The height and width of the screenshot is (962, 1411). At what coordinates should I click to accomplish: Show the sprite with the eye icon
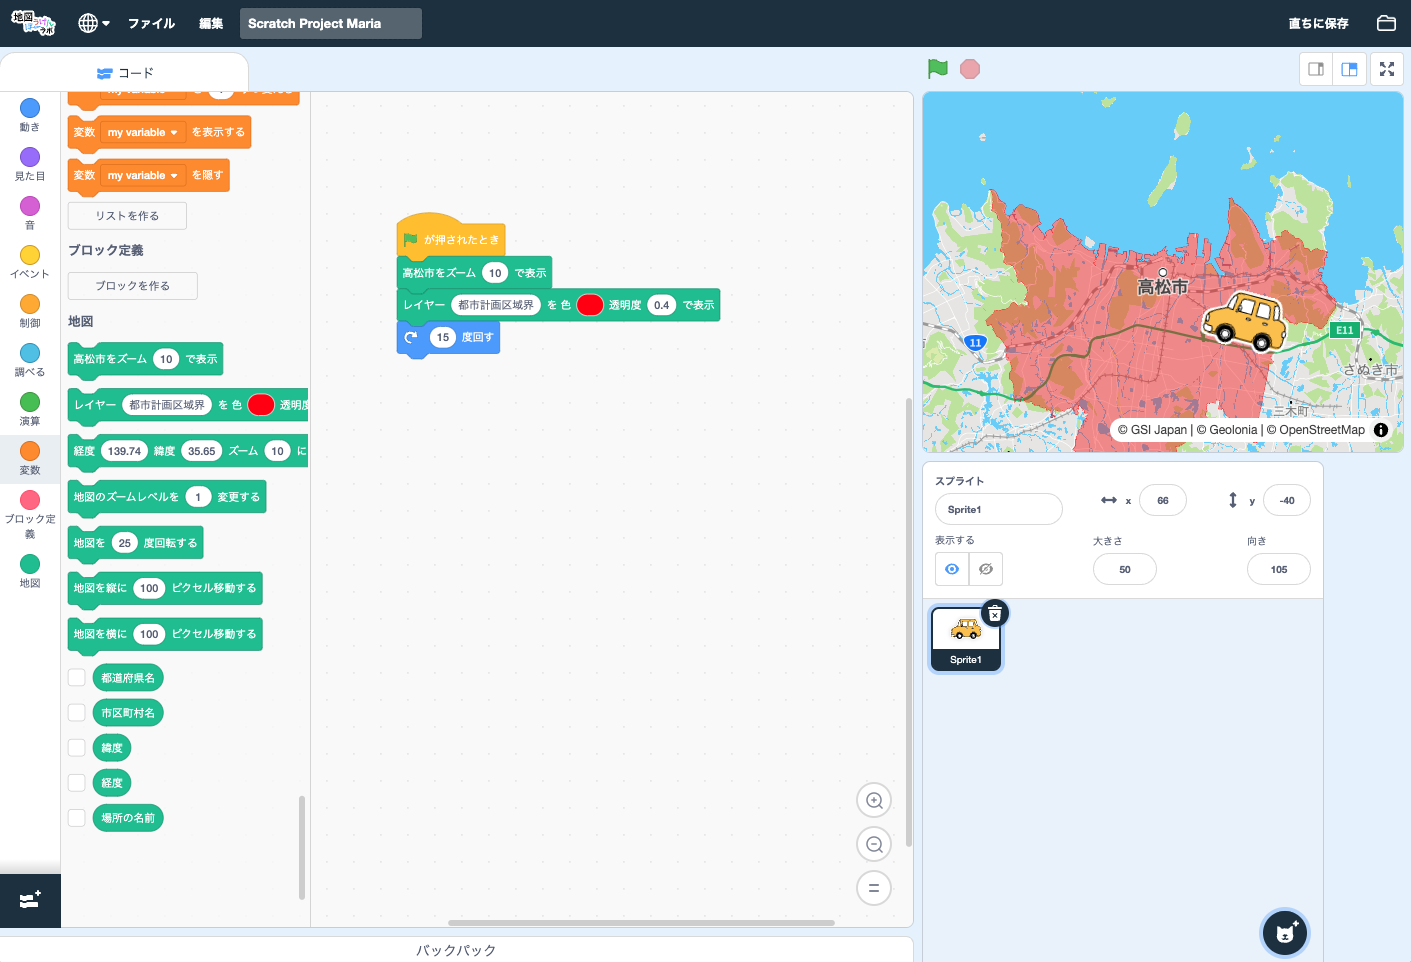point(952,569)
